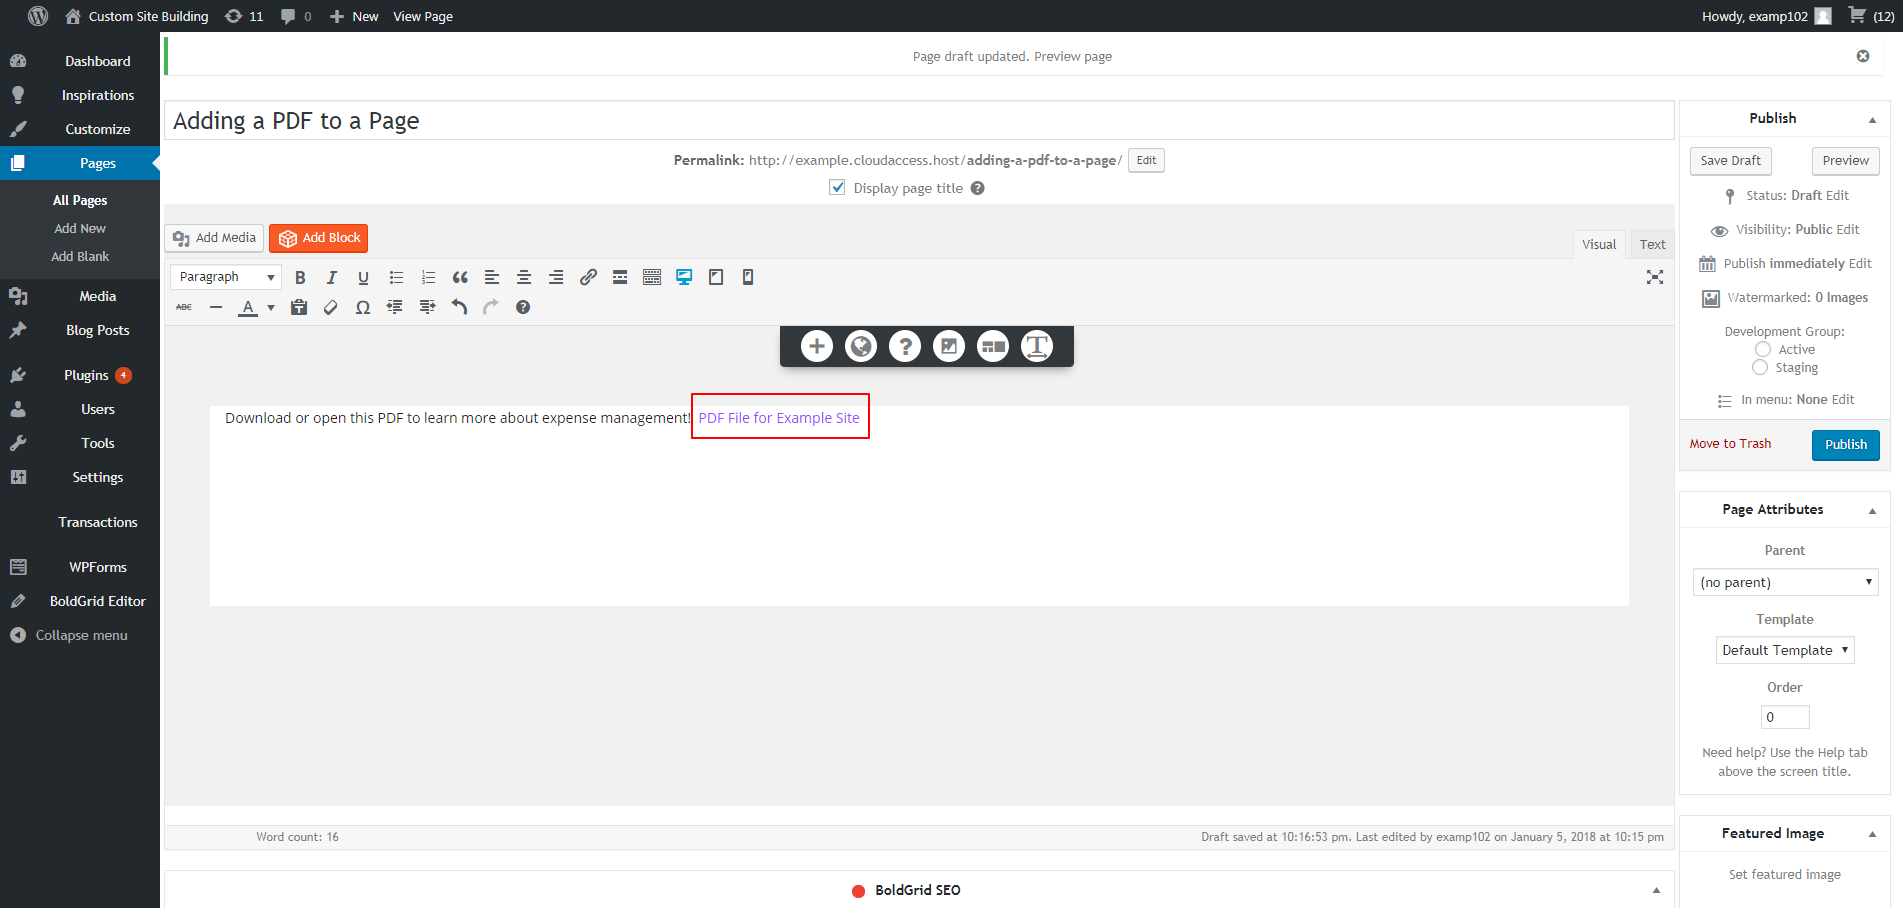The image size is (1903, 908).
Task: Enter distraction-free fullscreen mode
Action: 1655,277
